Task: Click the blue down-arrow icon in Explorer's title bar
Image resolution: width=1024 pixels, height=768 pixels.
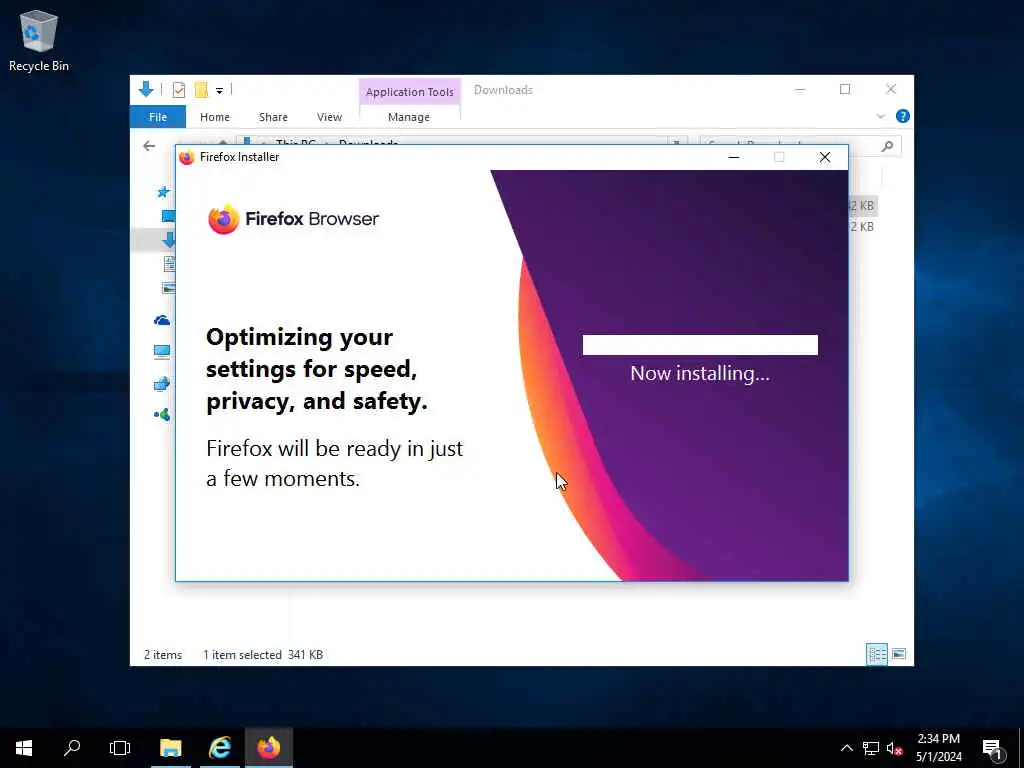Action: click(x=146, y=89)
